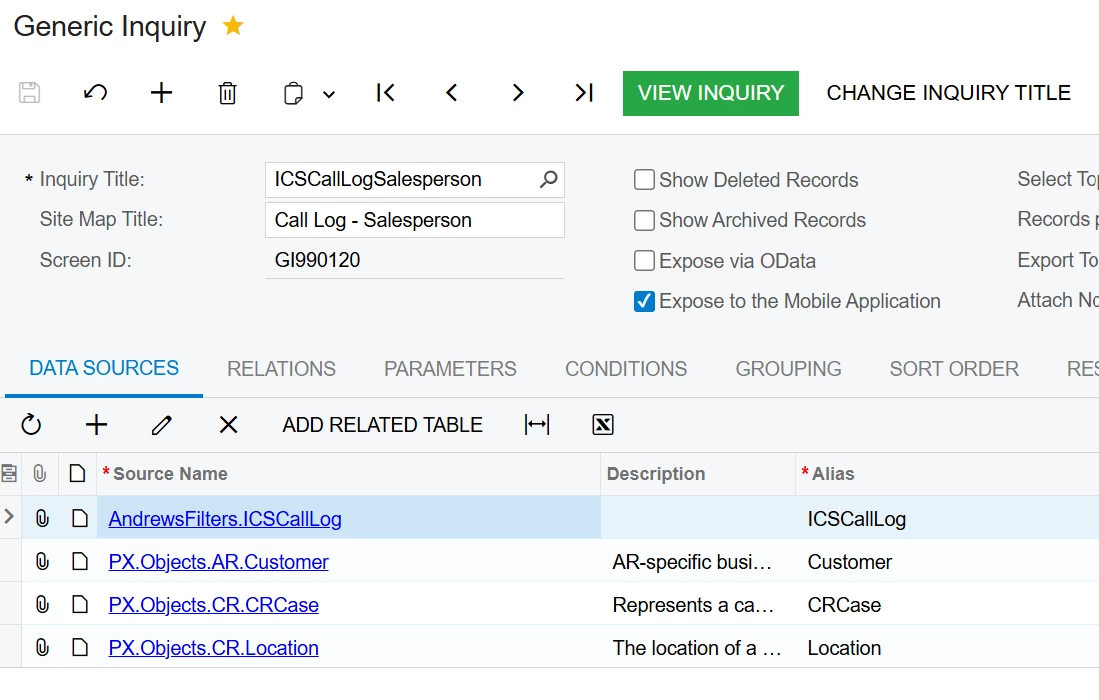This screenshot has height=700, width=1099.
Task: Switch to the Relations tab
Action: [x=281, y=369]
